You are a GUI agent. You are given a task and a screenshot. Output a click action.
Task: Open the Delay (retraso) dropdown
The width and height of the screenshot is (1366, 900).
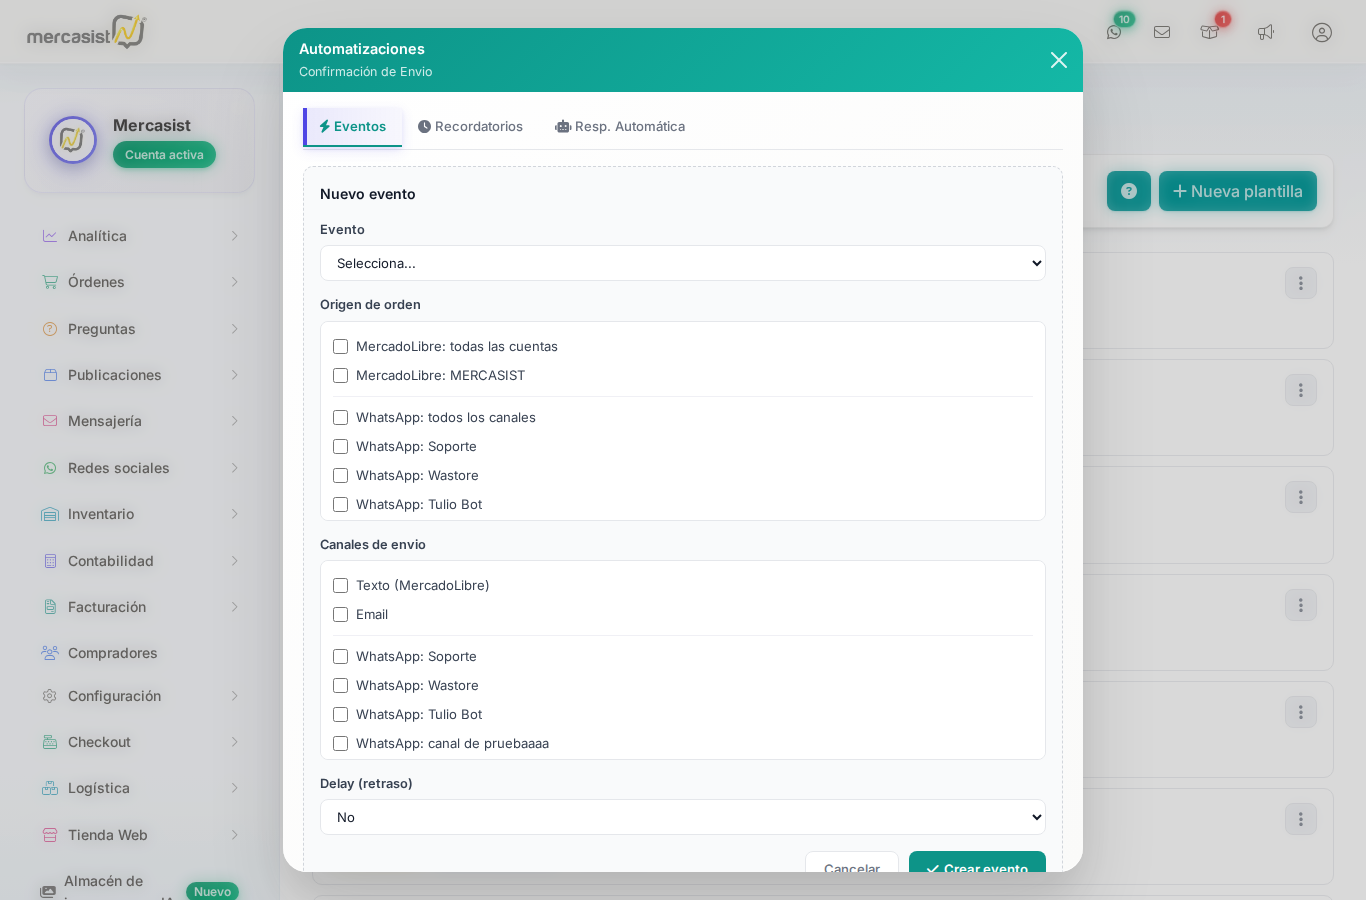[682, 817]
